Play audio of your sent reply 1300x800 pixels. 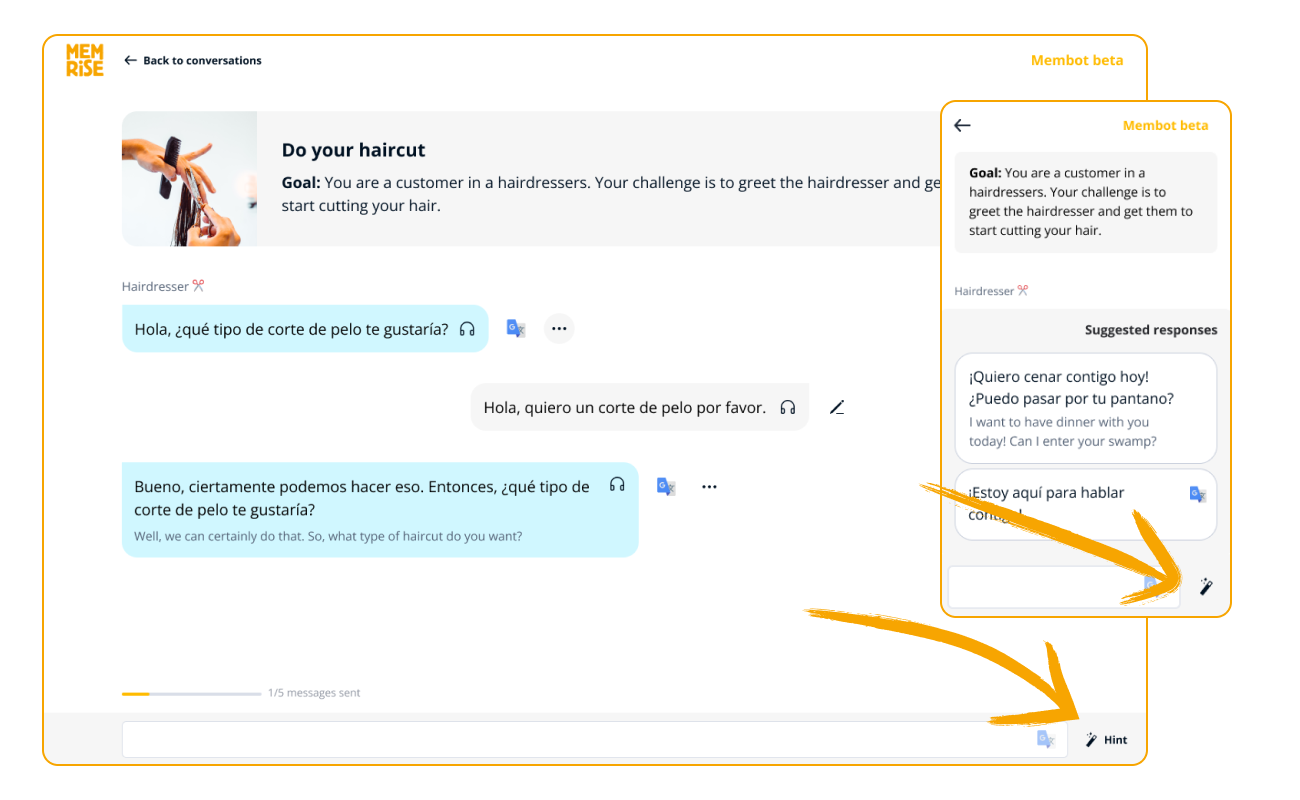tap(788, 407)
